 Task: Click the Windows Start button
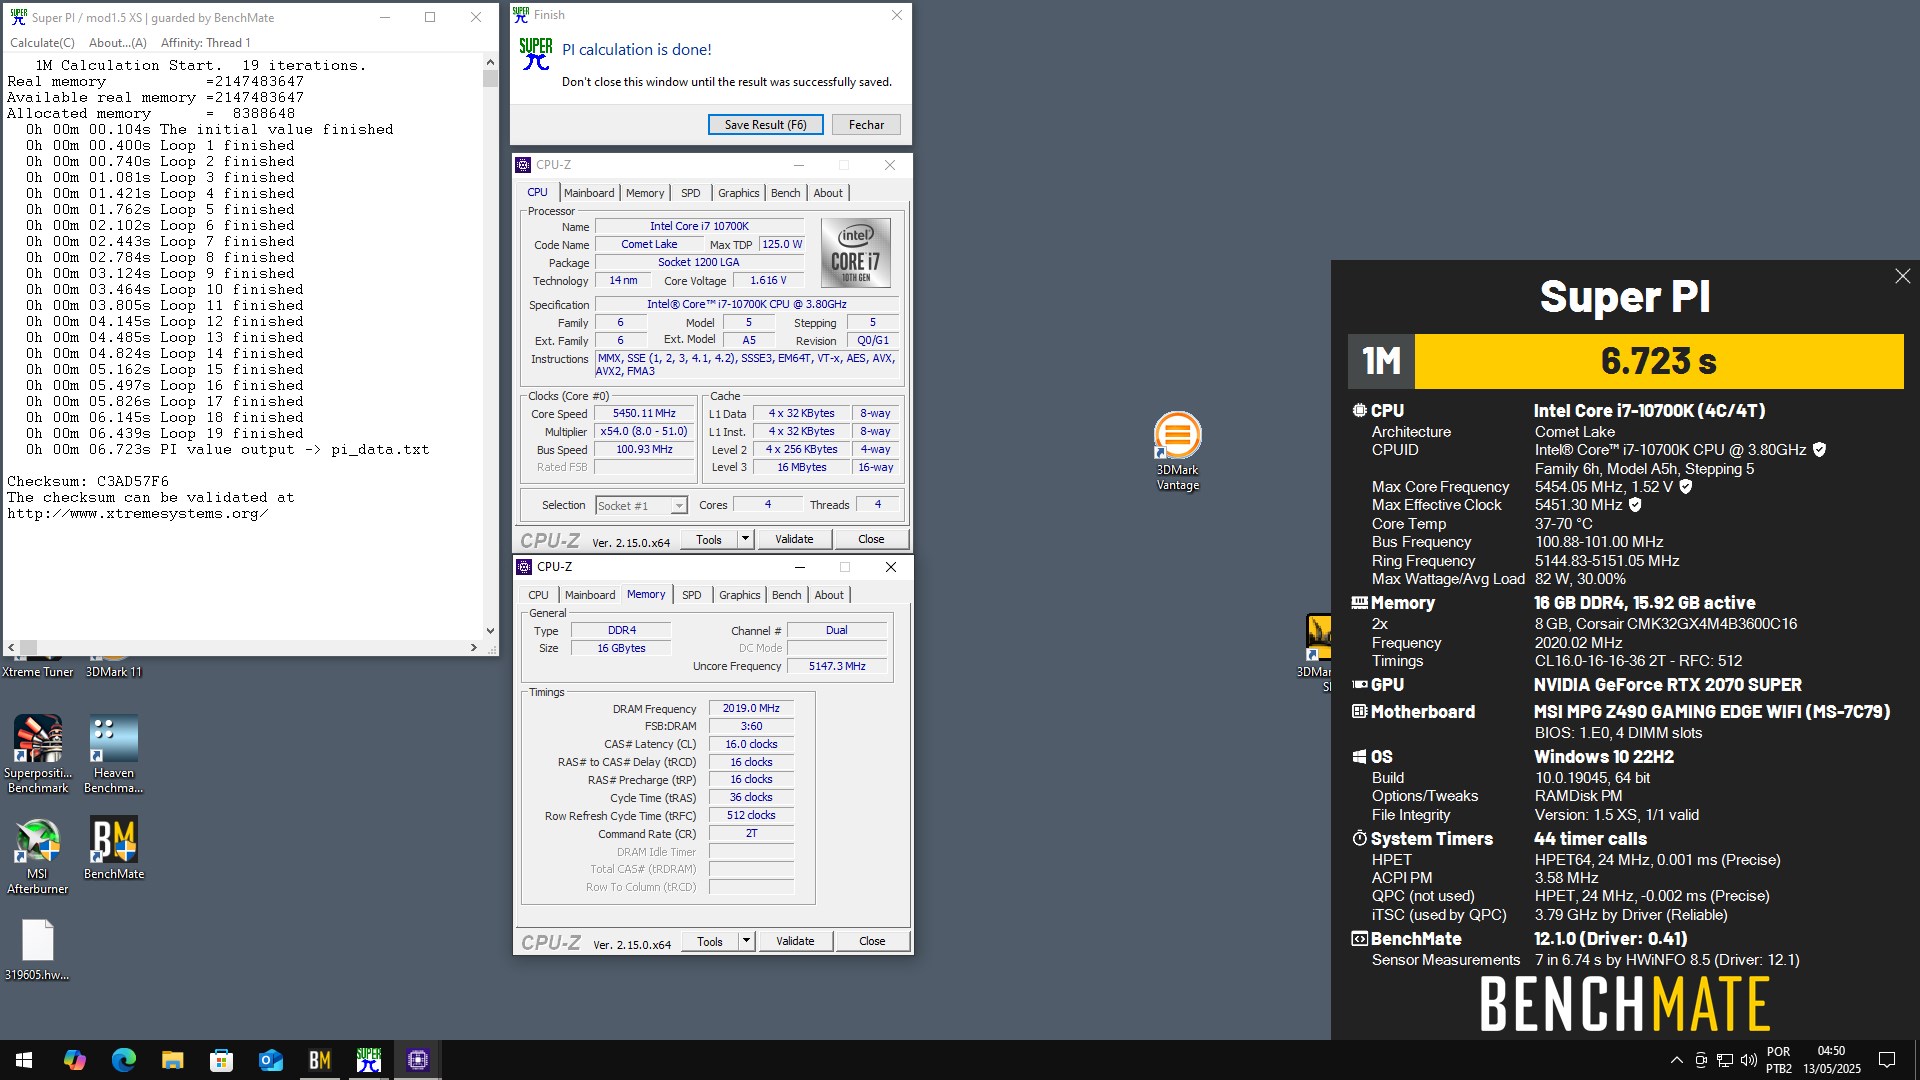[x=24, y=1060]
